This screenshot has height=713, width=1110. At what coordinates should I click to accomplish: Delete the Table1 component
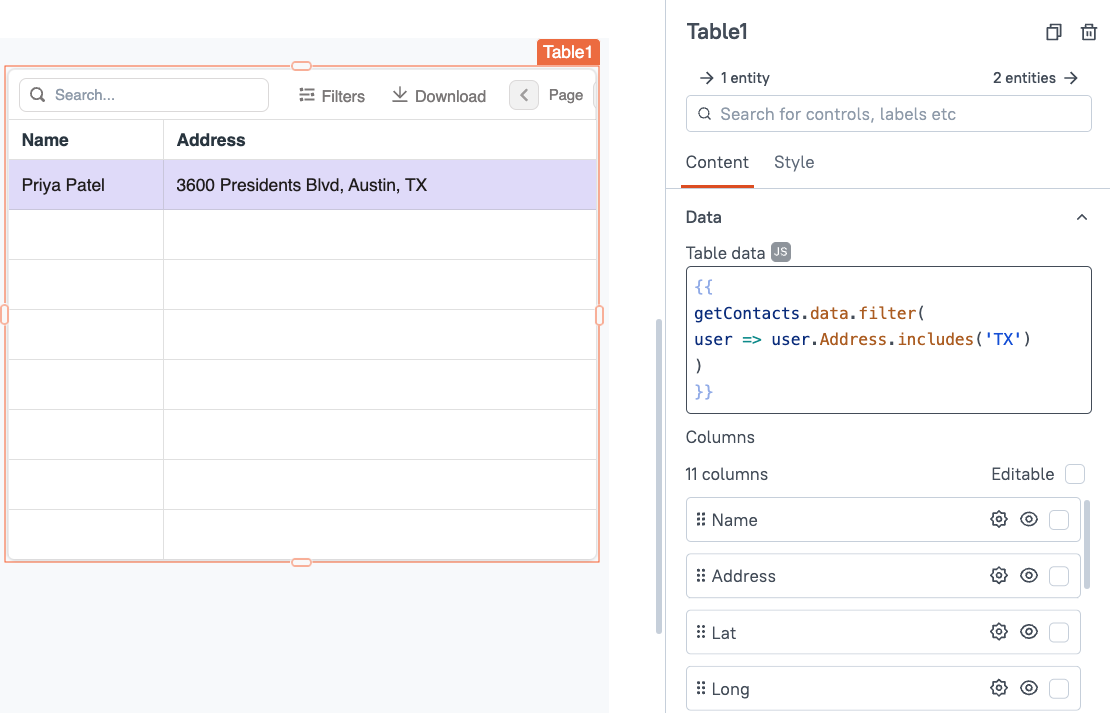(1089, 32)
